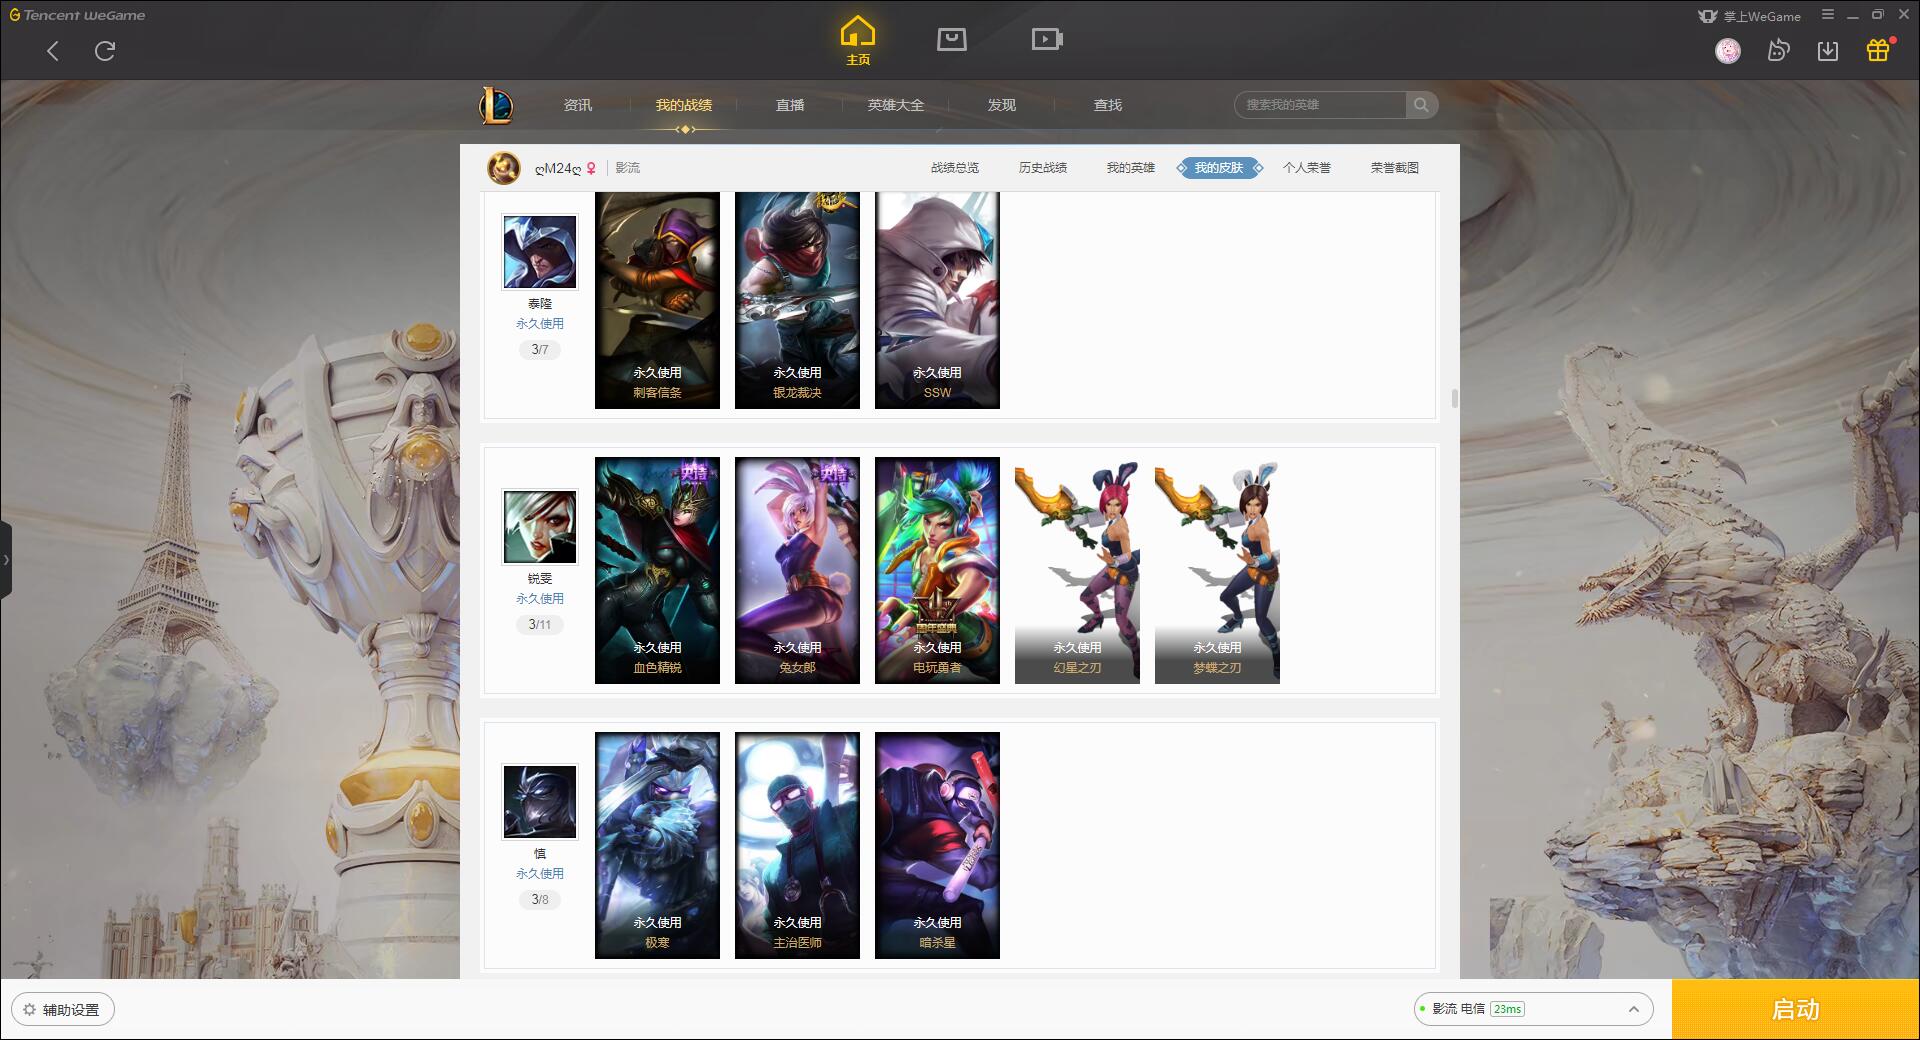This screenshot has width=1920, height=1040.
Task: Click the 泰隆 champion portrait
Action: [x=540, y=252]
